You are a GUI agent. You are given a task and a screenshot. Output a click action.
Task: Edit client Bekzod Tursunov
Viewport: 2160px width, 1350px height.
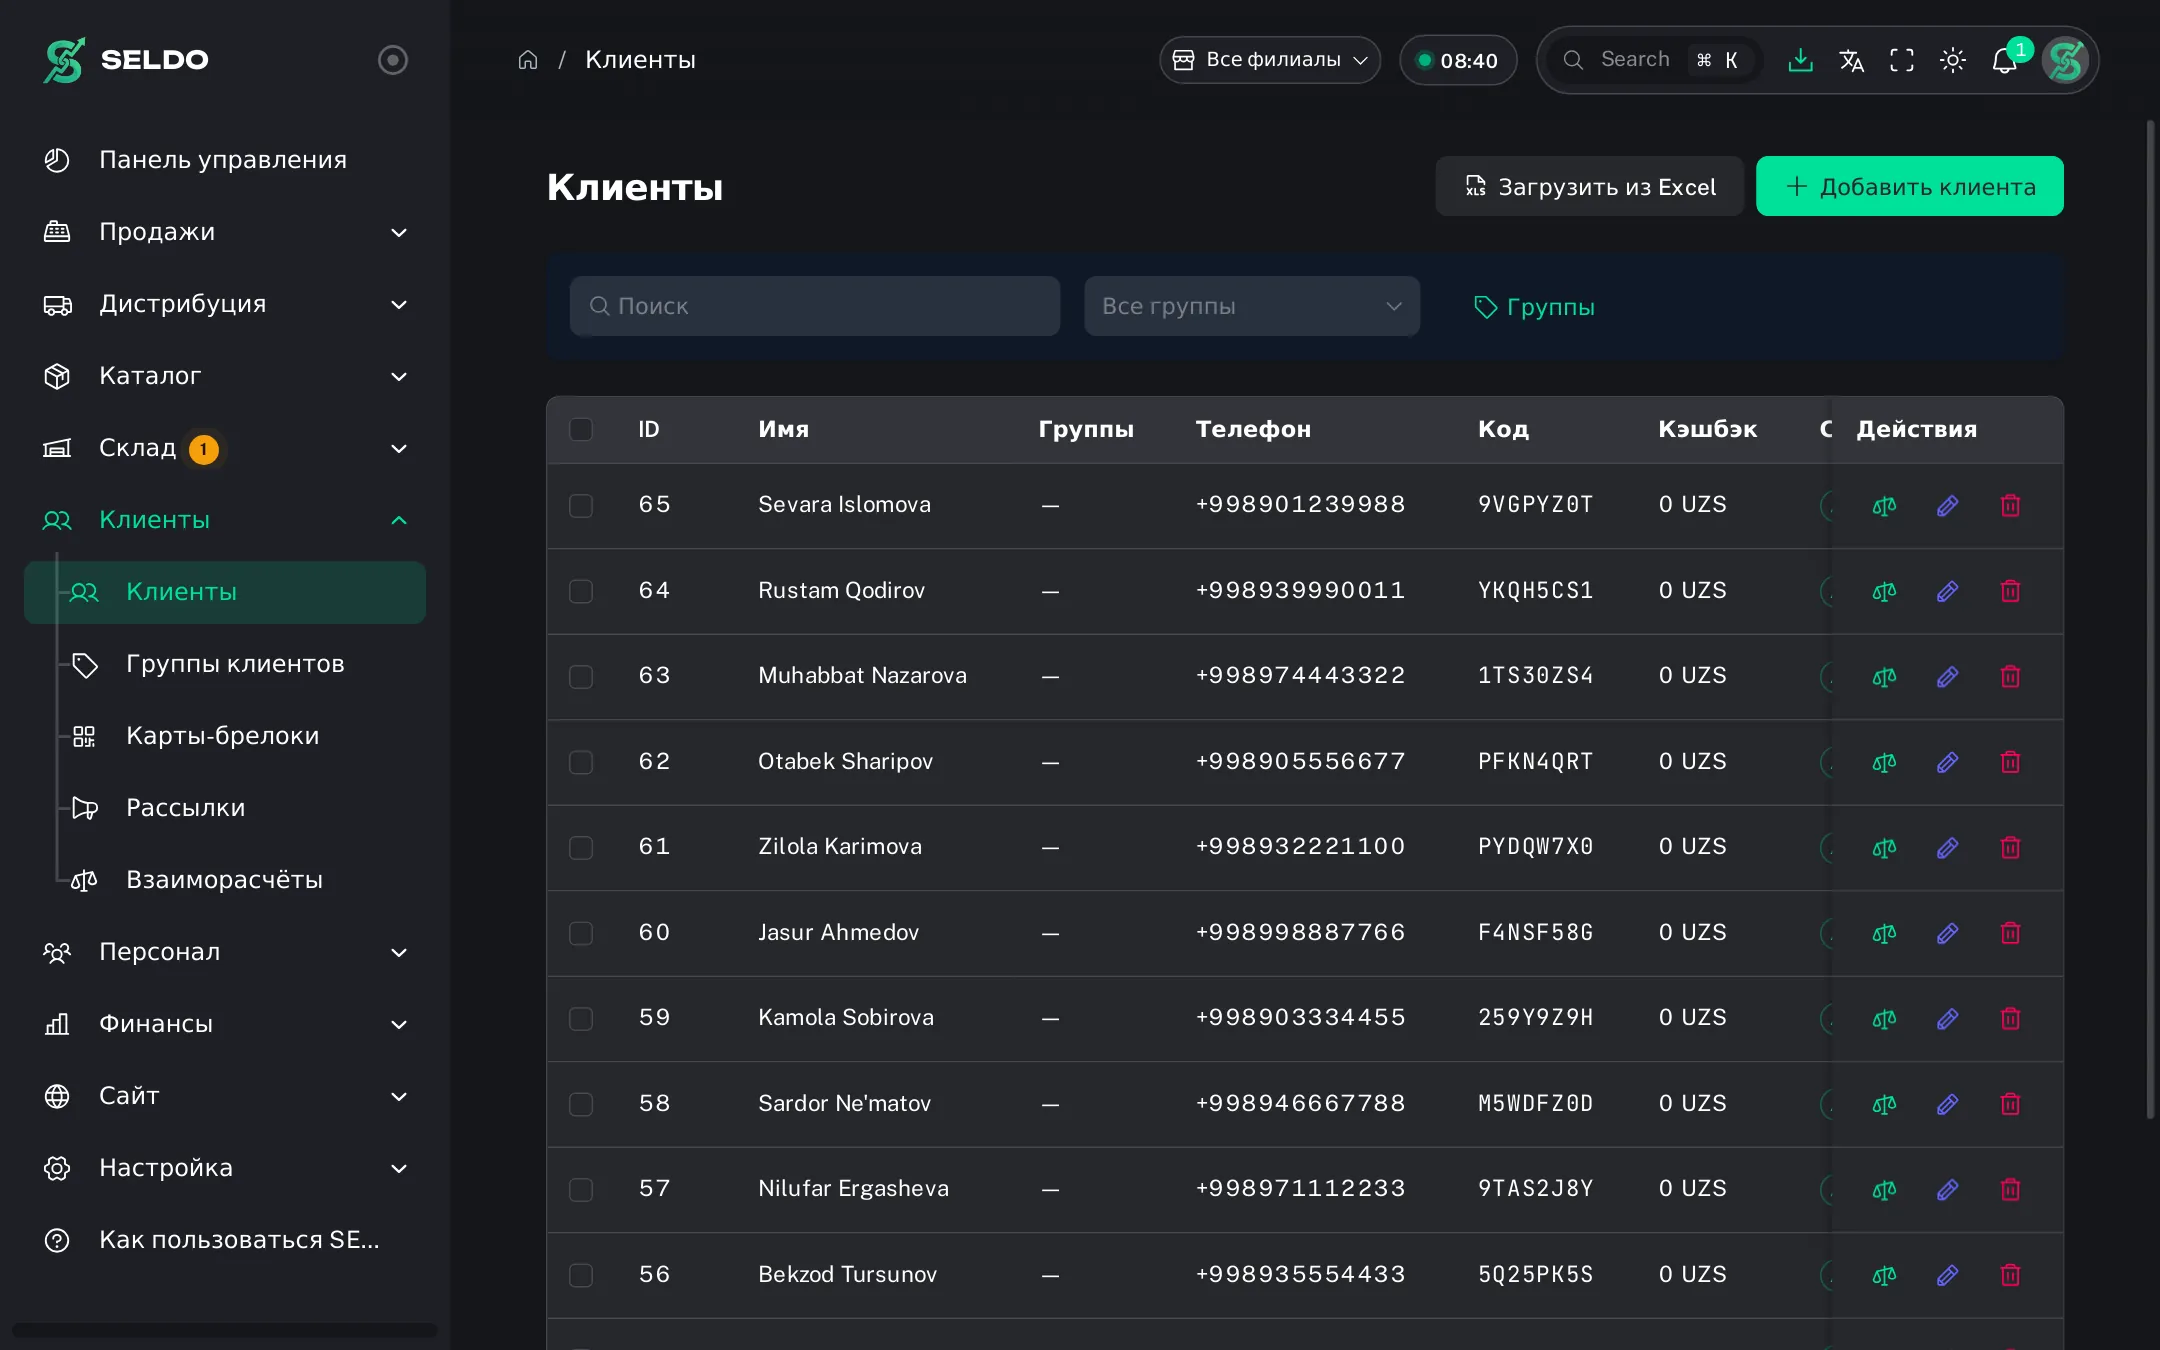click(1947, 1275)
